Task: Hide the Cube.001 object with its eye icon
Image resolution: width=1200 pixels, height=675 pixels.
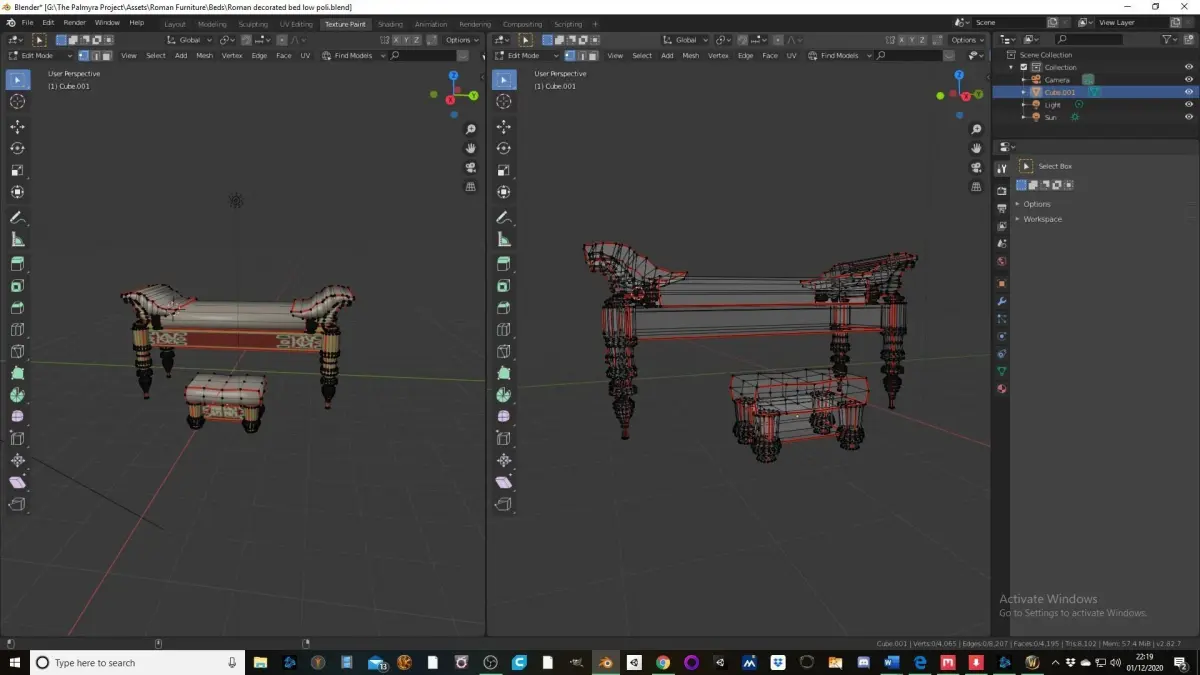Action: 1189,92
